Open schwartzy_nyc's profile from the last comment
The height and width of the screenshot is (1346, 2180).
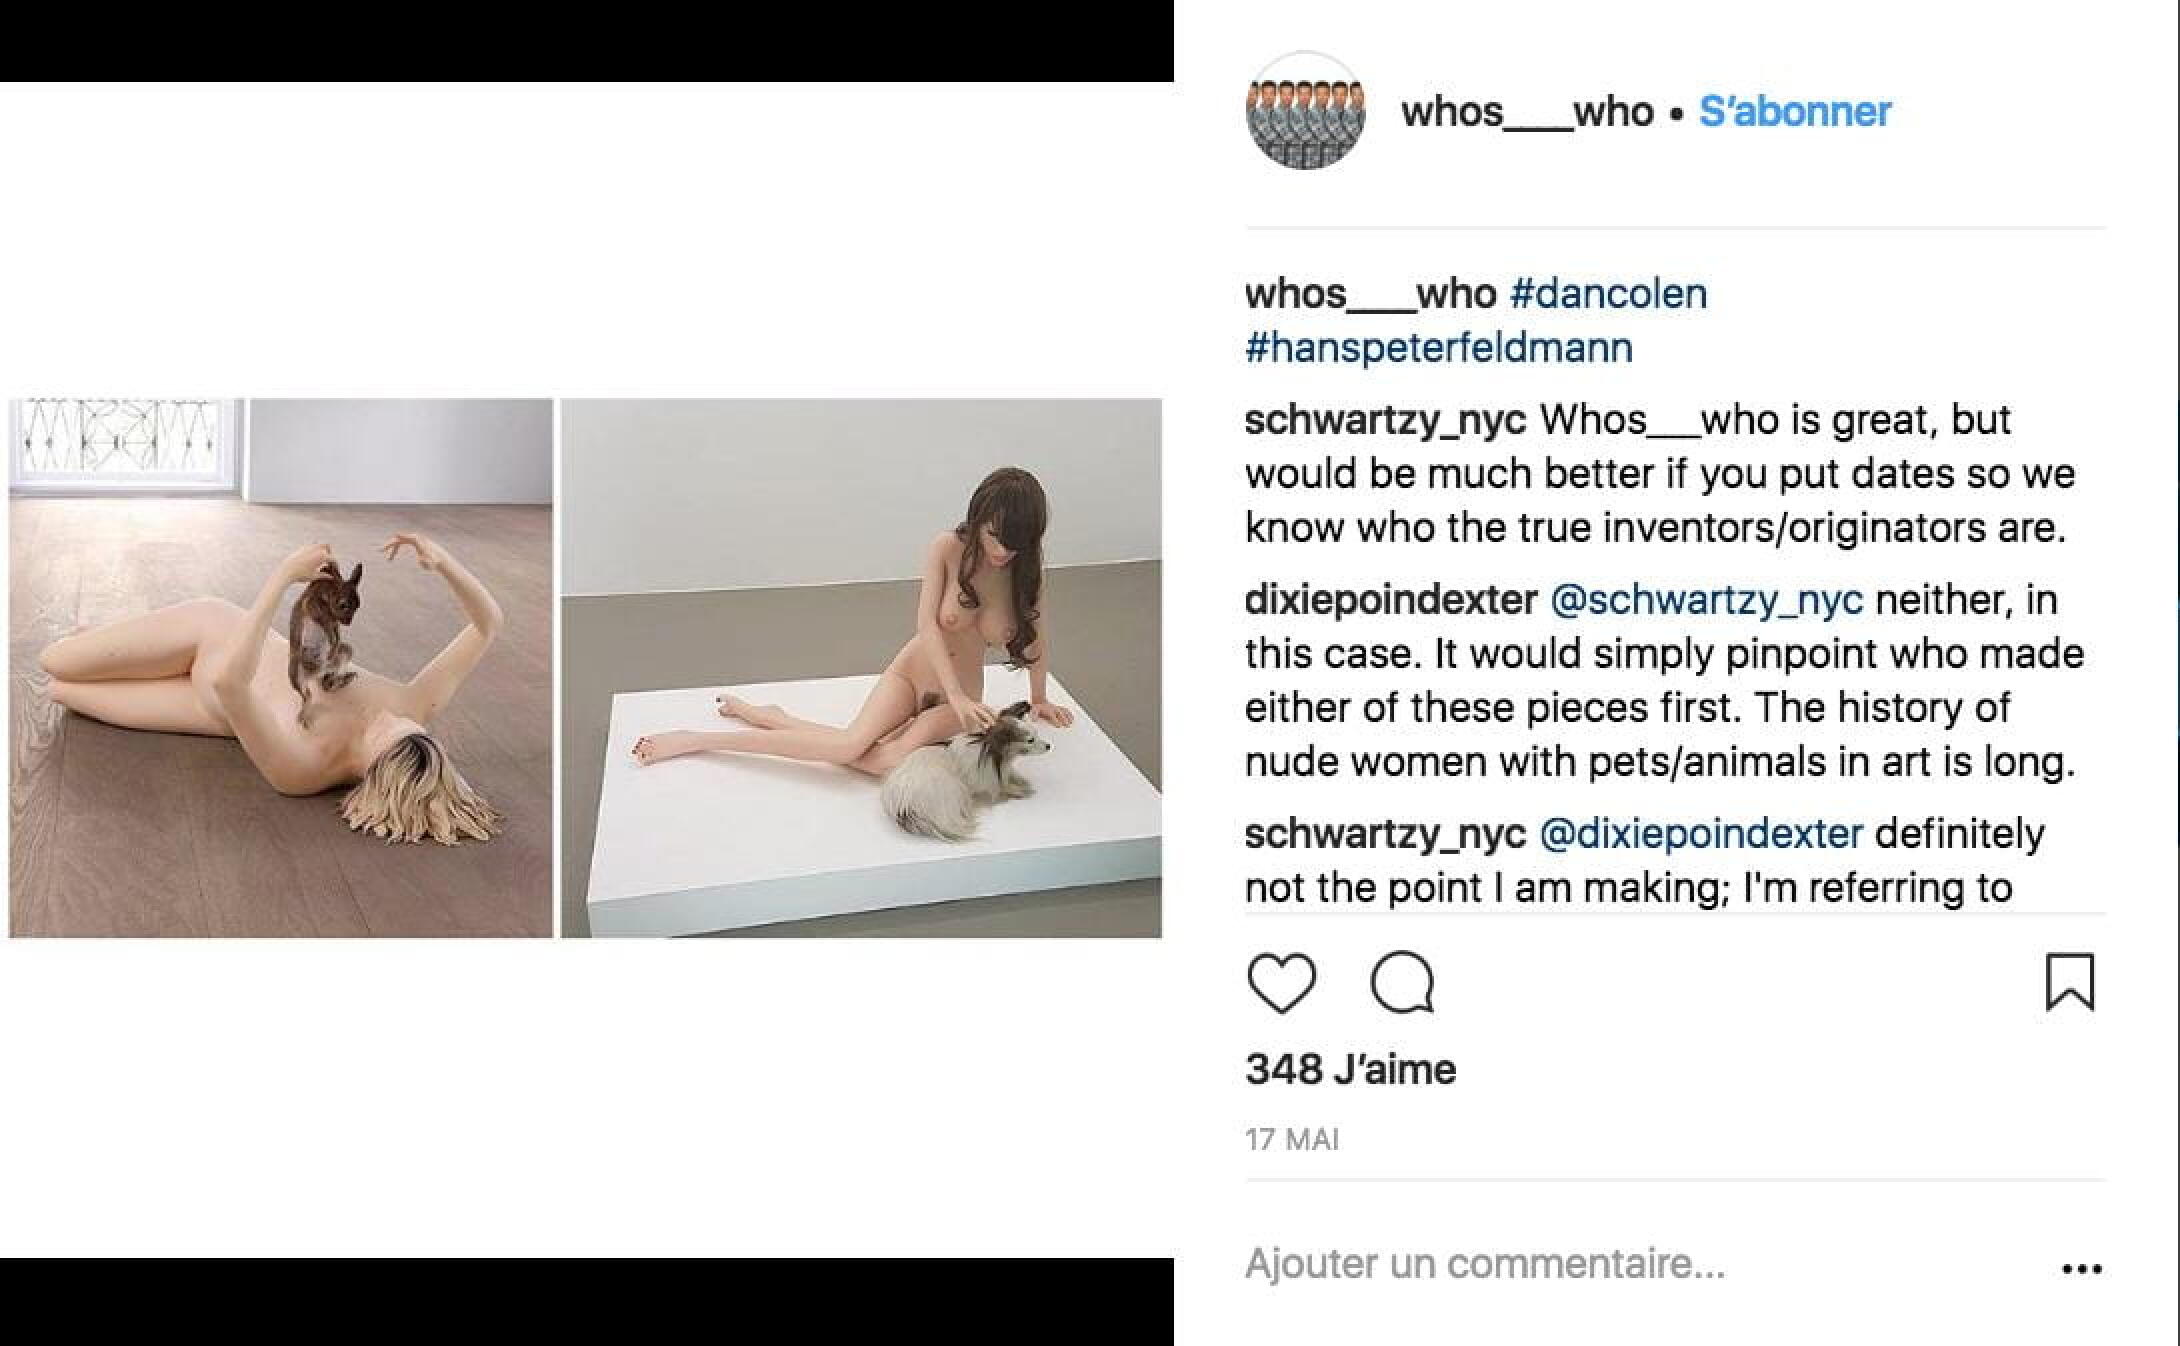coord(1384,833)
